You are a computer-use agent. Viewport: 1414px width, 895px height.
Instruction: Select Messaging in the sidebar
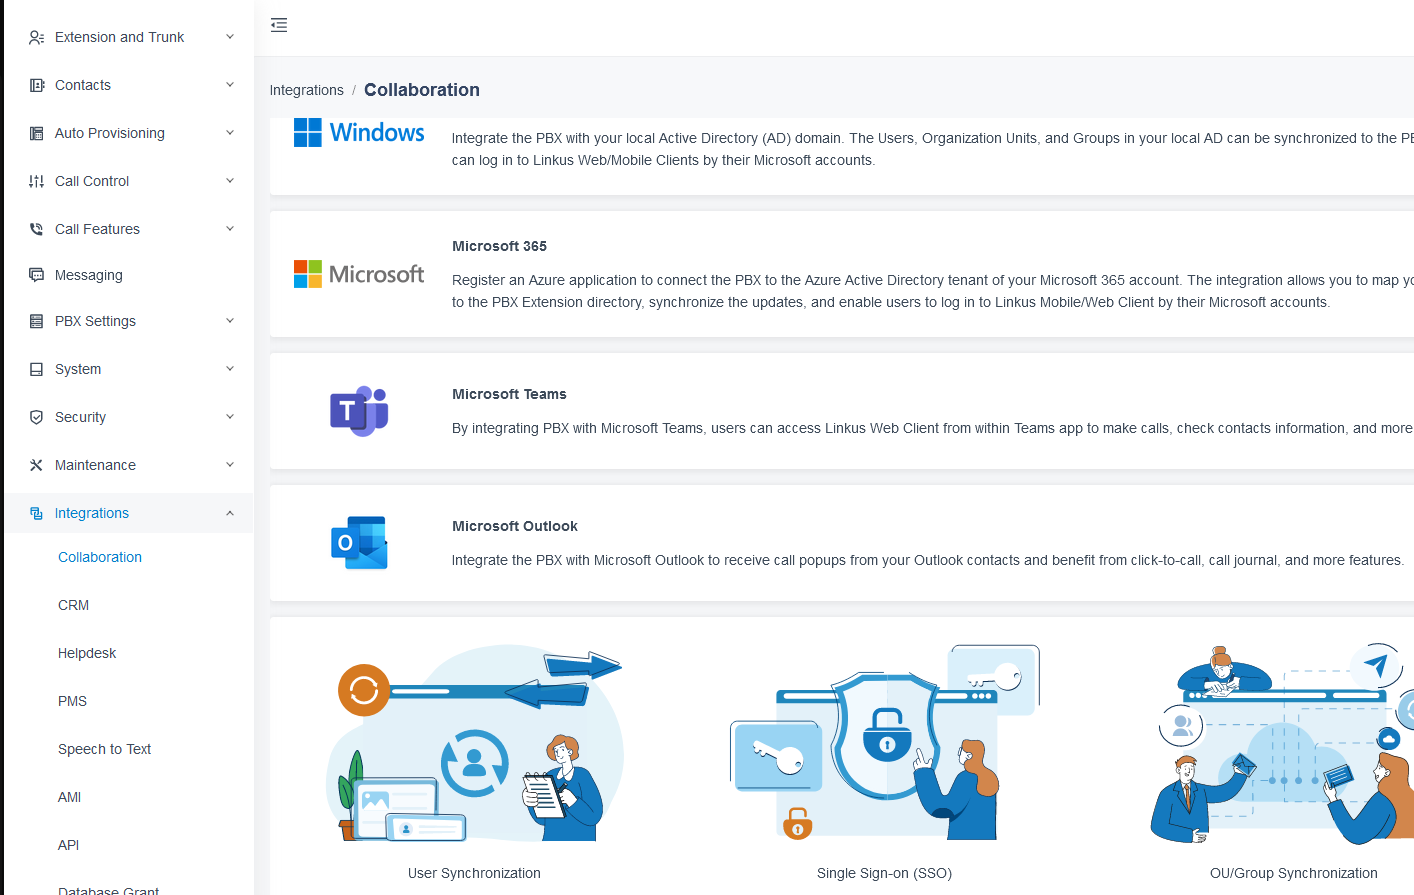coord(89,275)
